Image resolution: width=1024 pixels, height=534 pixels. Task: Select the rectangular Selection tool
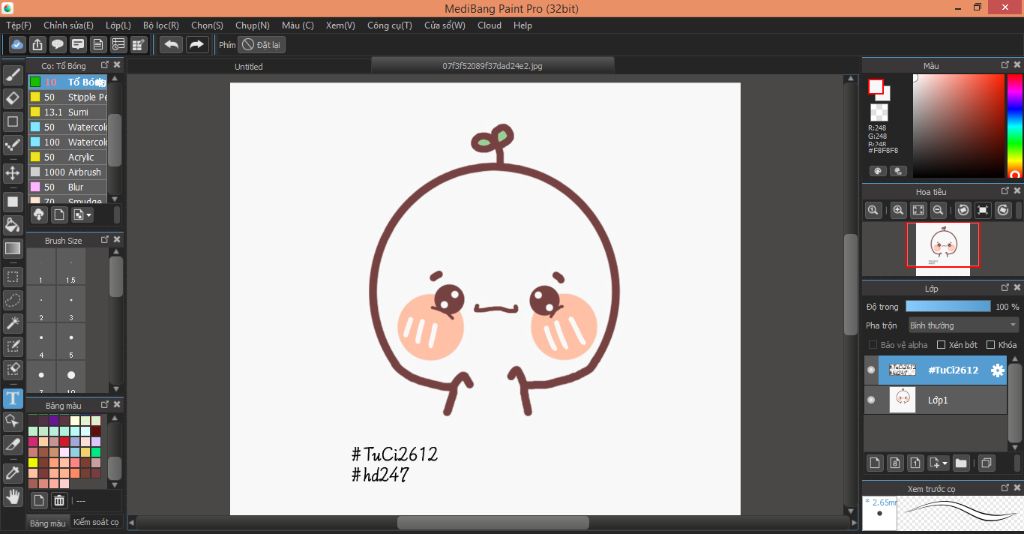(12, 277)
